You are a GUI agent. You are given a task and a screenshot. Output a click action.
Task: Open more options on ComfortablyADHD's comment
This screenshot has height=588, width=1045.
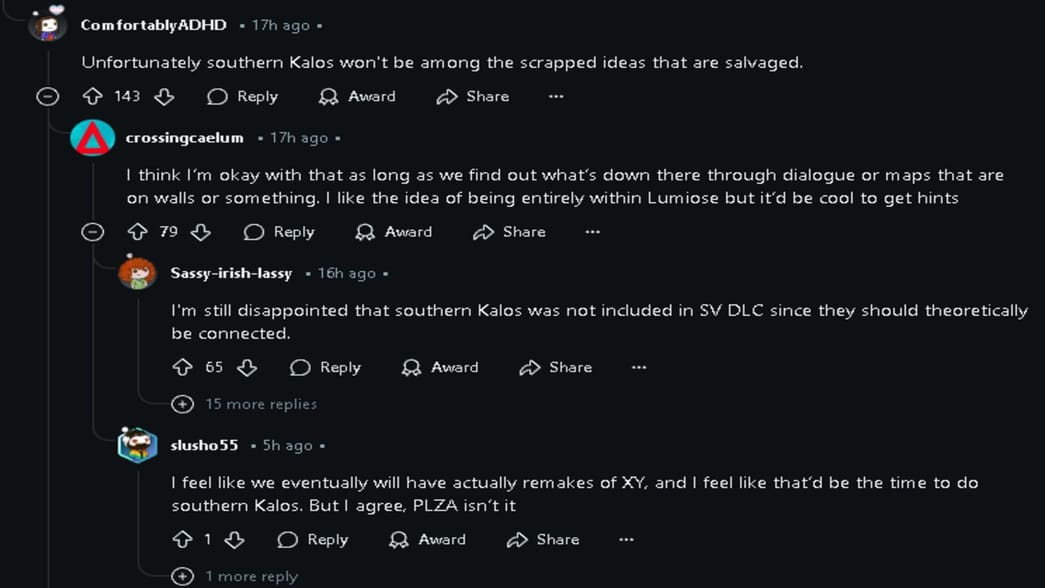[x=556, y=96]
